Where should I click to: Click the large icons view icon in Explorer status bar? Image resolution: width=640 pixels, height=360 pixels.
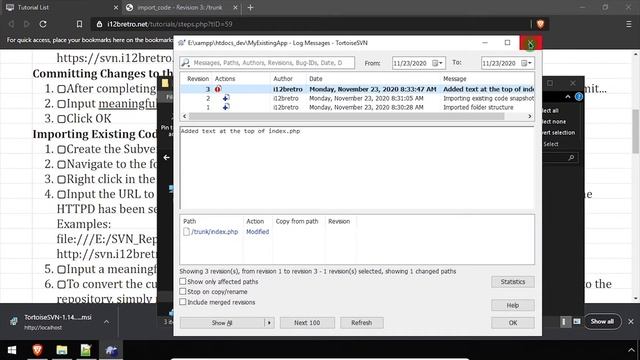tap(576, 322)
